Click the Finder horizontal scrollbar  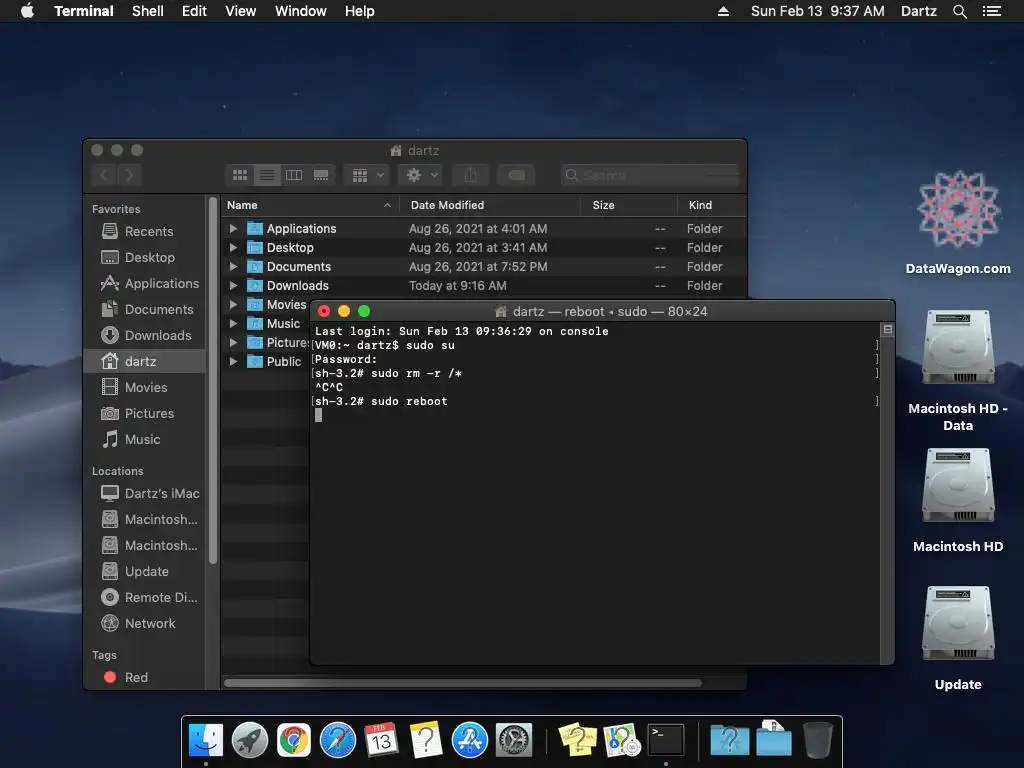point(462,683)
